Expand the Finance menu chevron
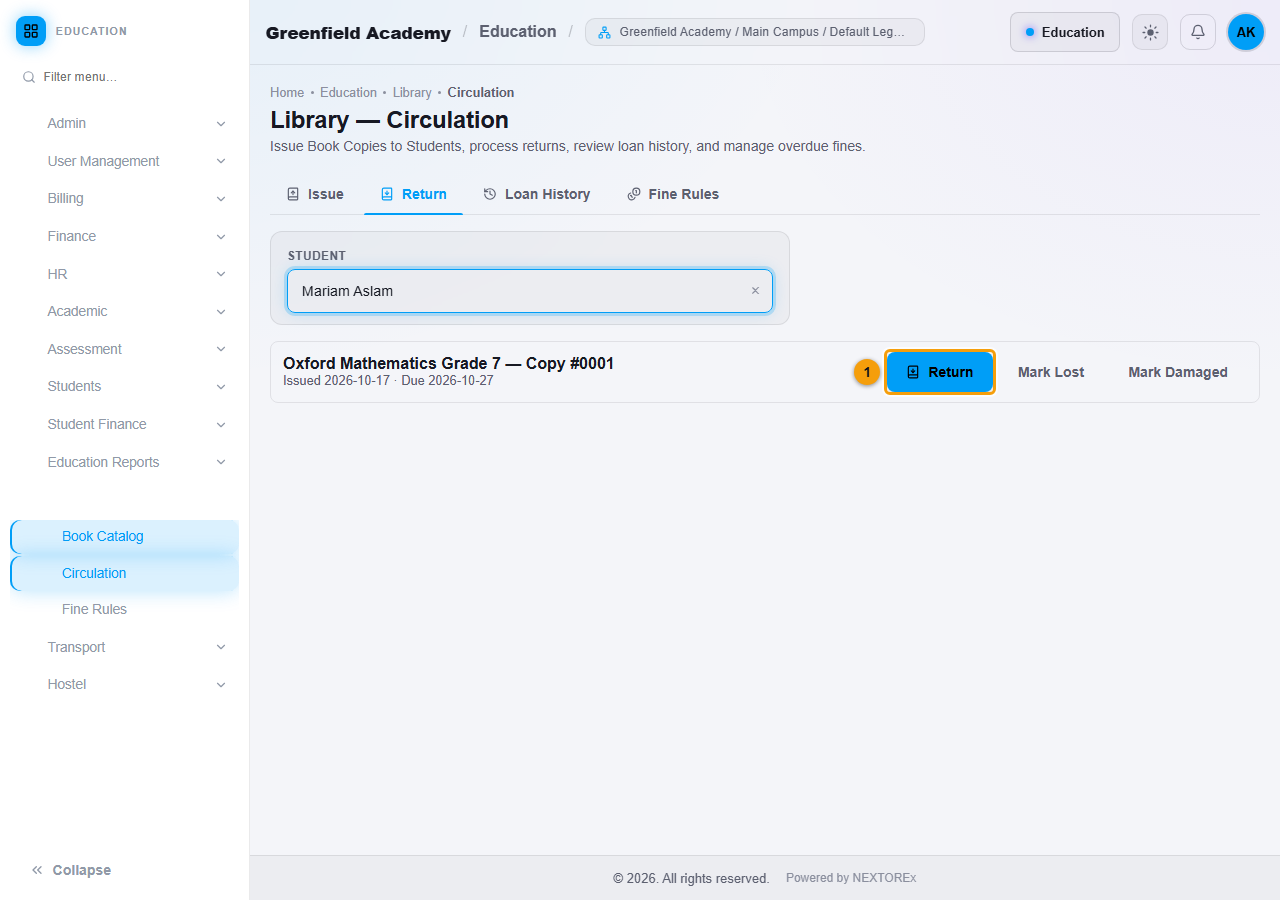Screen dimensions: 1280x900 [x=221, y=237]
